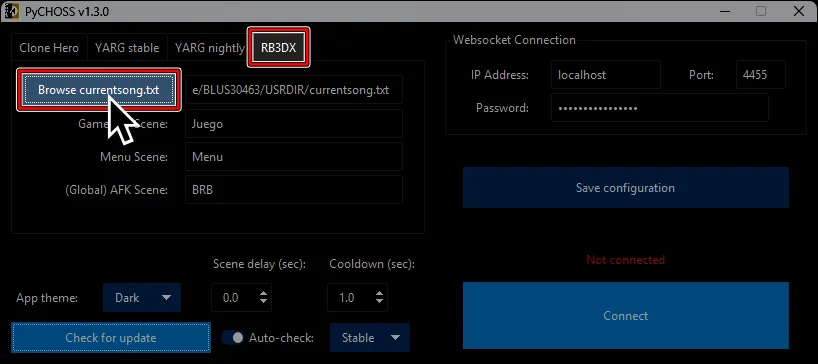Select the YARG nightly tab
Image resolution: width=818 pixels, height=364 pixels.
click(209, 48)
